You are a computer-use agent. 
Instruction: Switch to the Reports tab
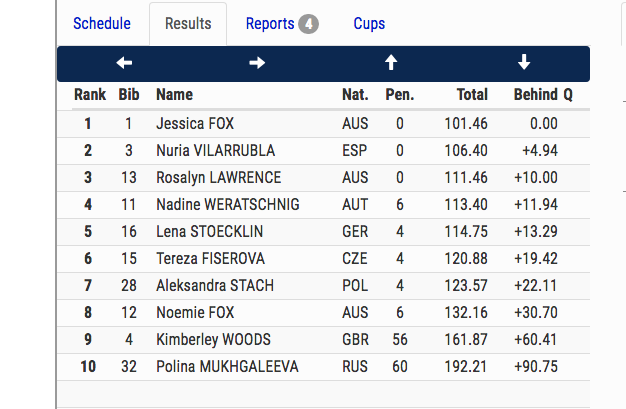270,24
